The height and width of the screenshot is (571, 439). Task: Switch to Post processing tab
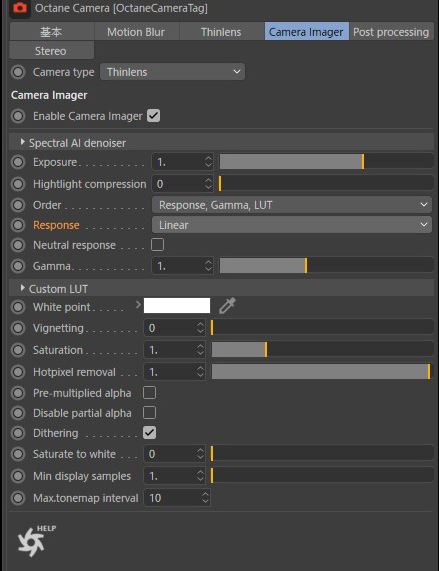coord(391,32)
